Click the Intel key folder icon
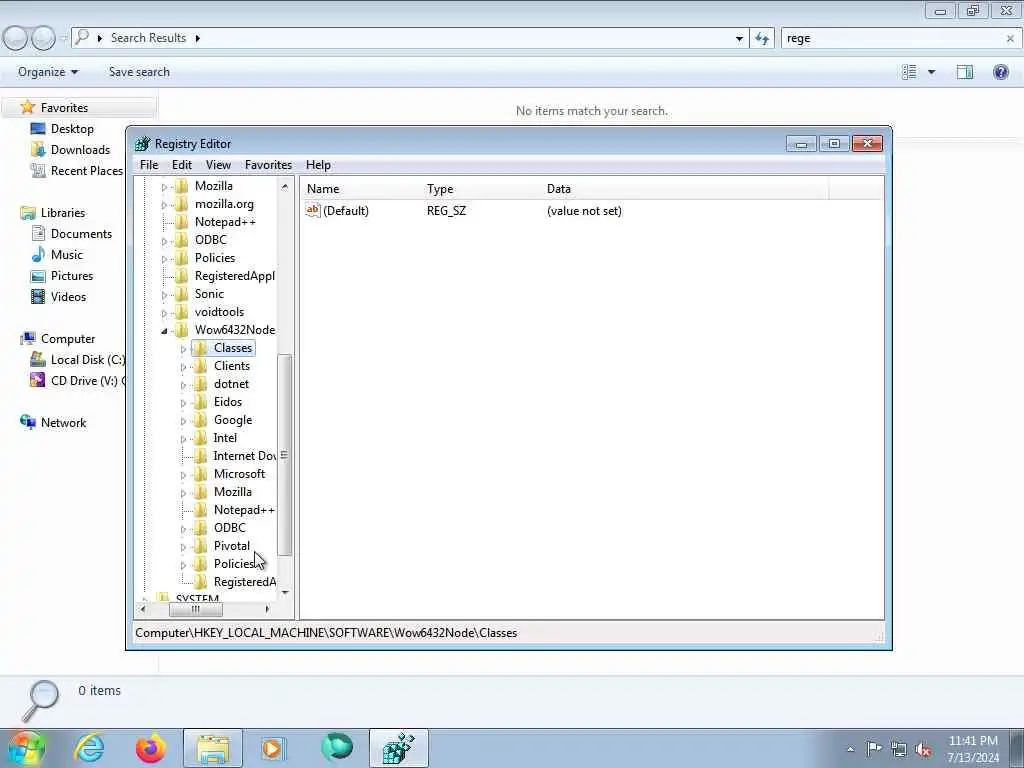Screen dimensions: 1024x768 pos(200,438)
